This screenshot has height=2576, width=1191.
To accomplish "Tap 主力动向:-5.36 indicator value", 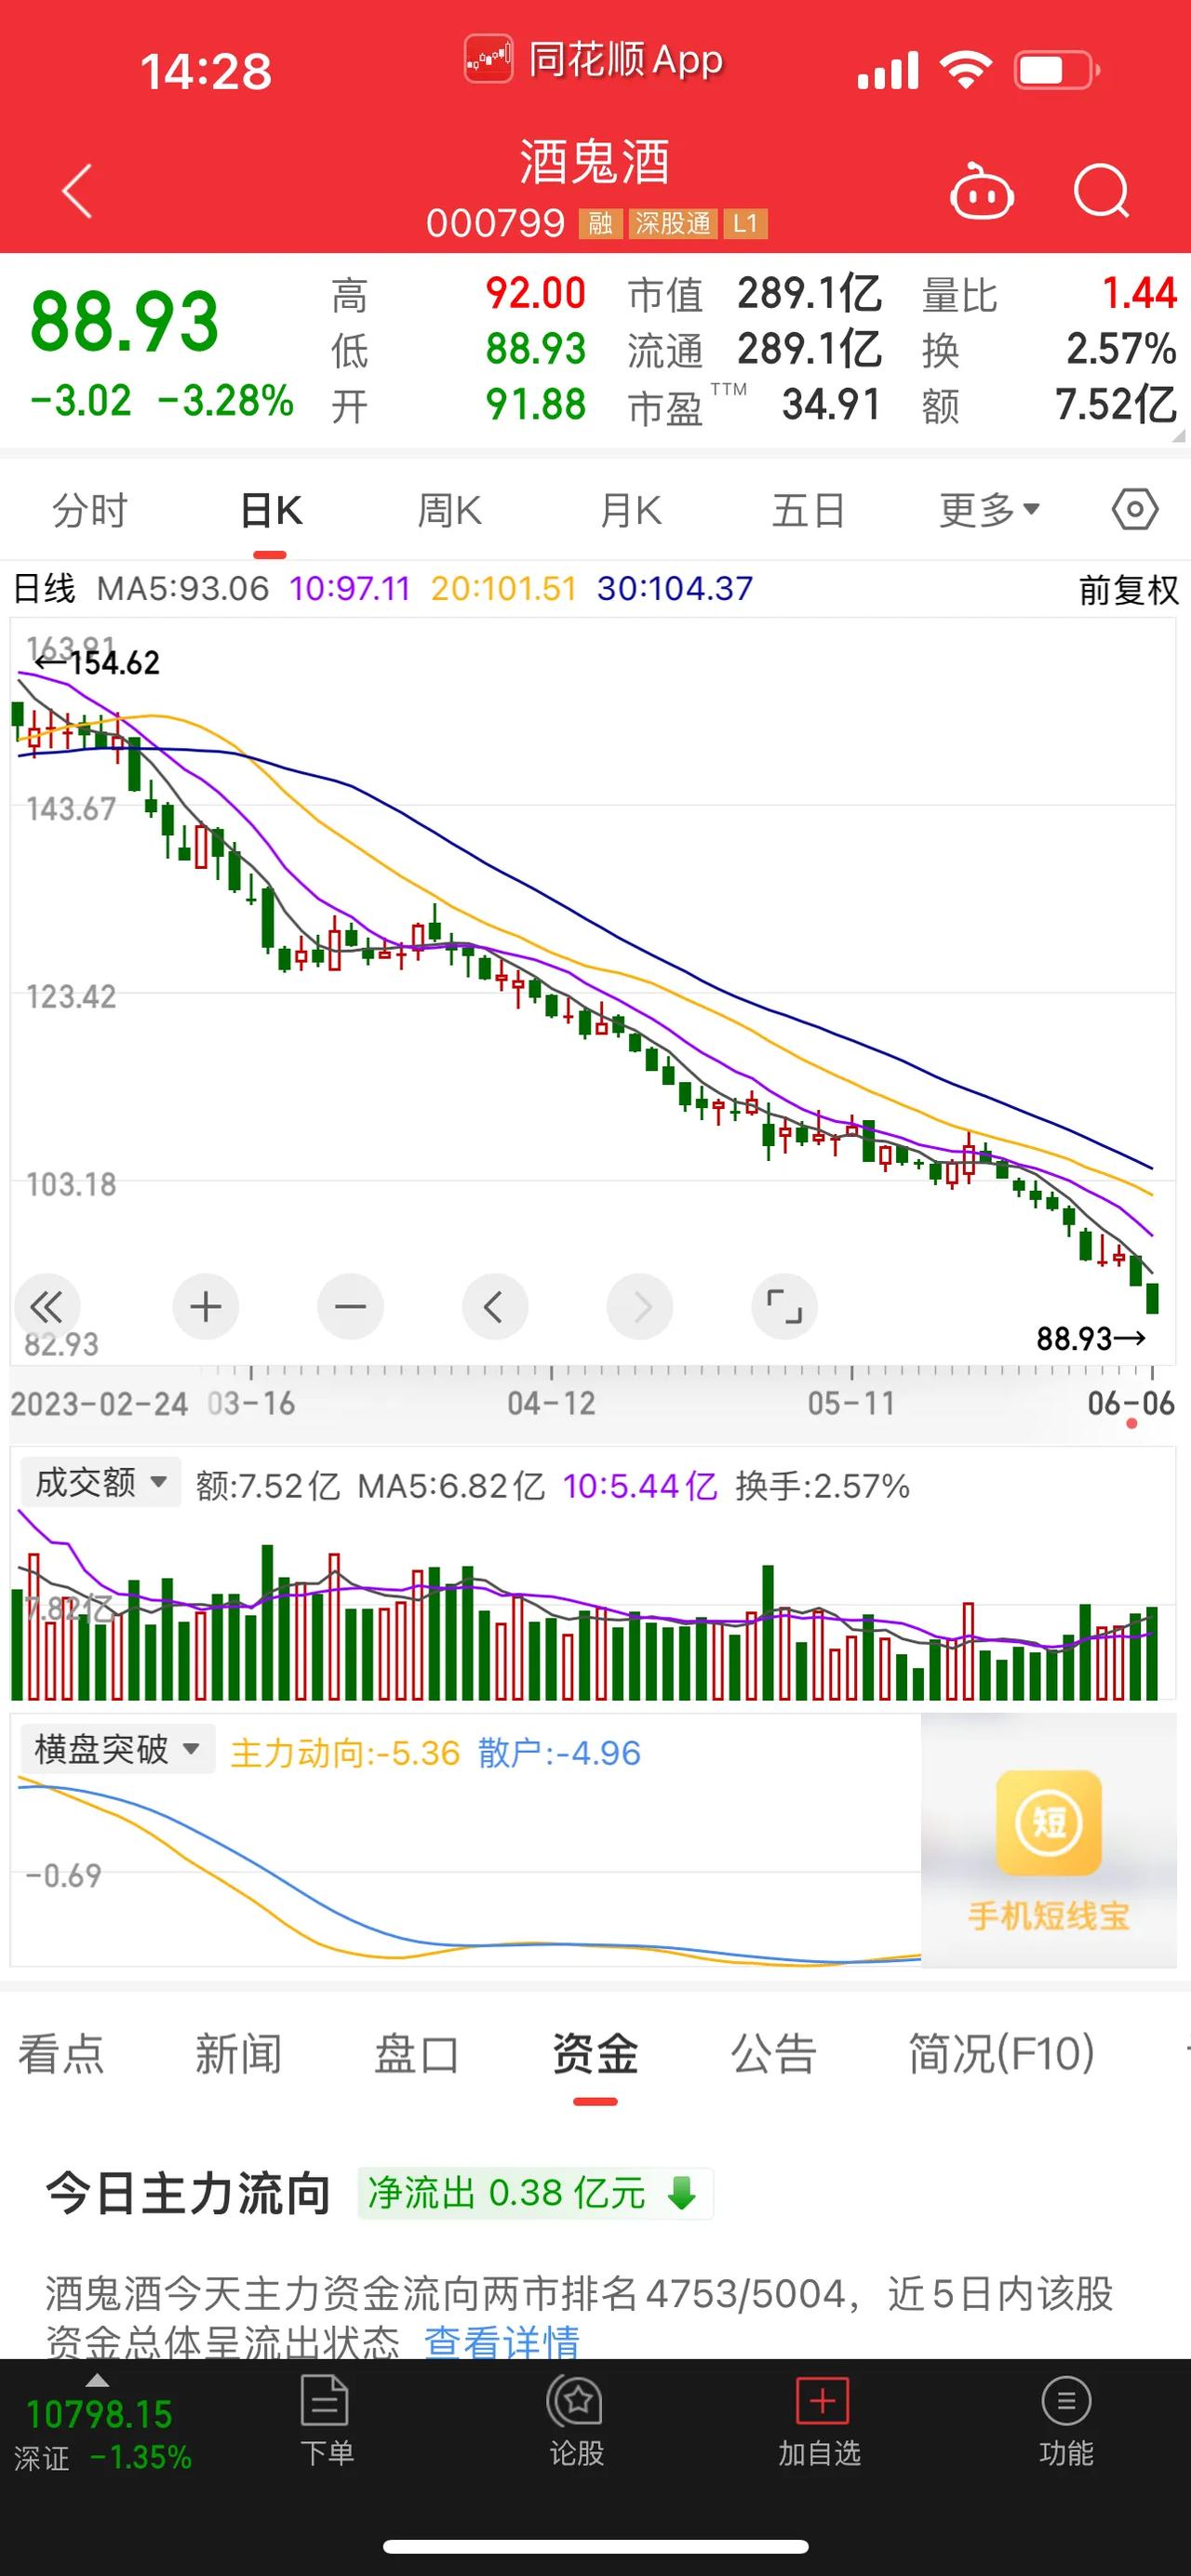I will coord(345,1753).
